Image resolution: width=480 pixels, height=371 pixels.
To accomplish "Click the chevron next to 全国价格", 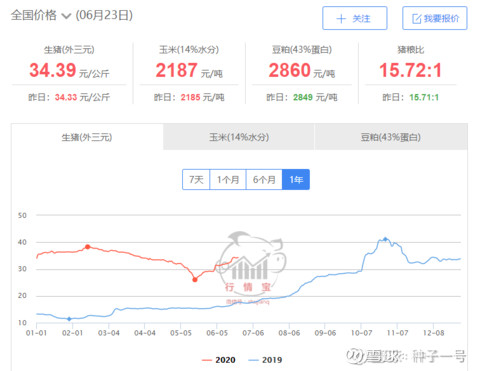I will pos(66,16).
